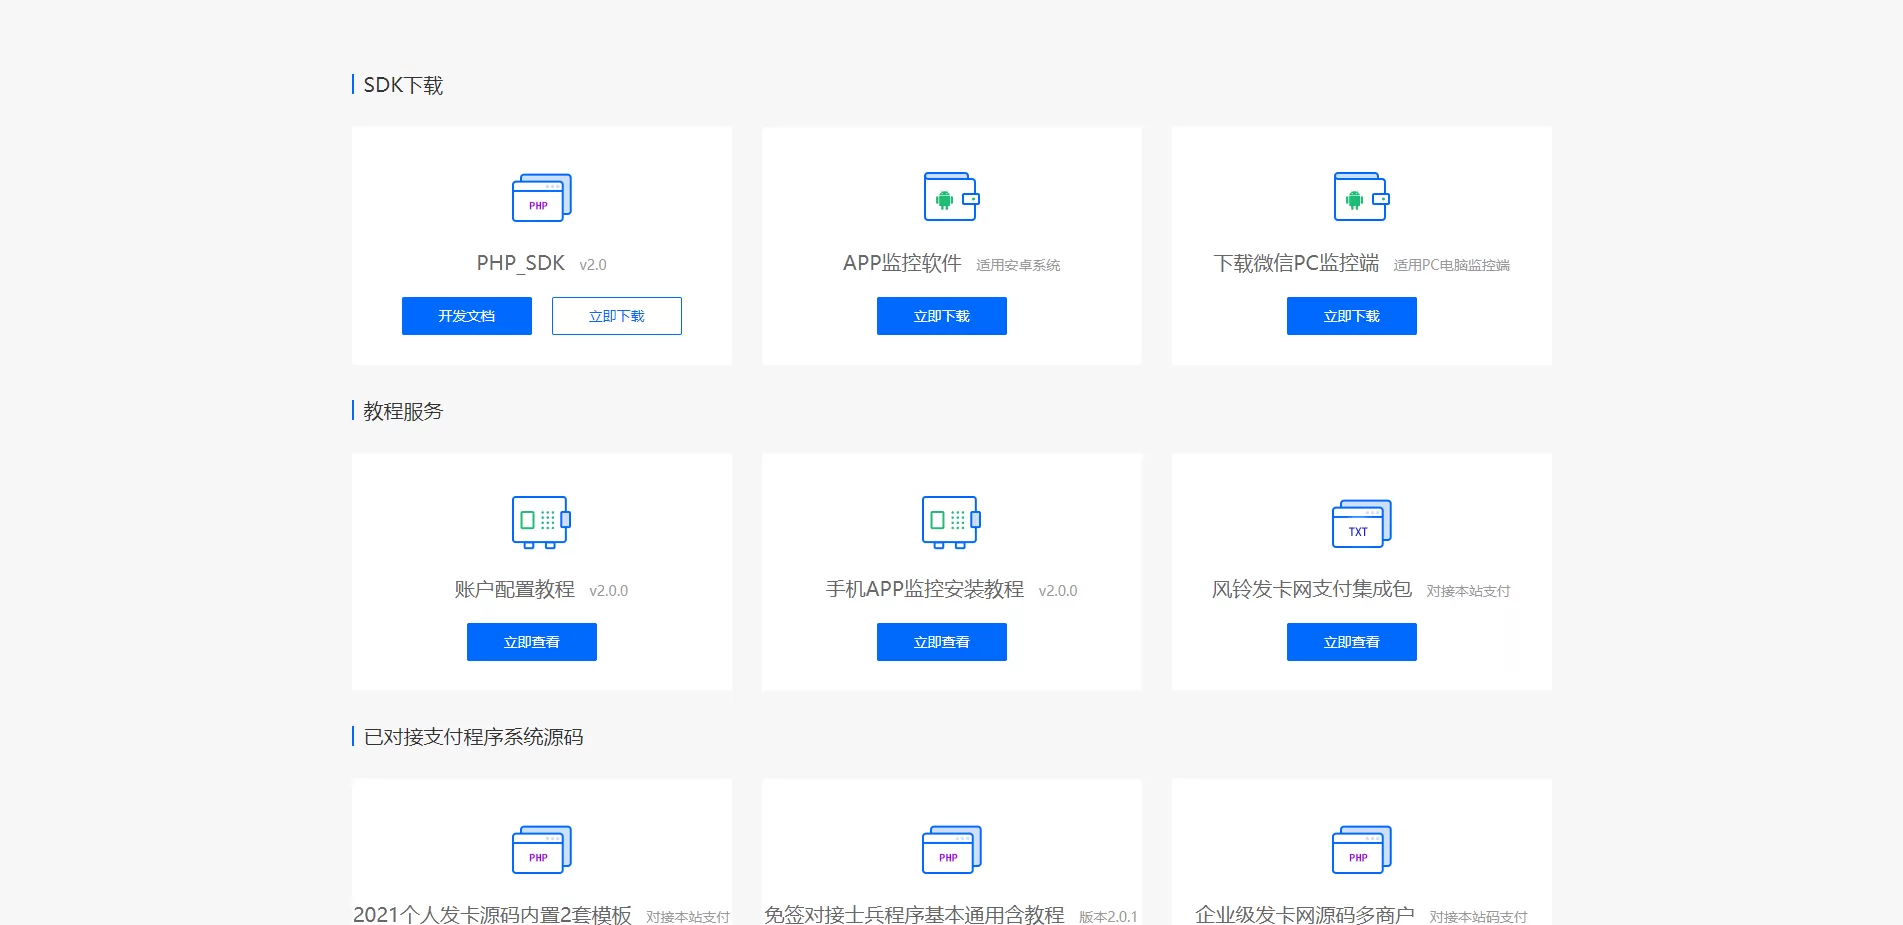
Task: Click the 下载微信PC监控端 icon
Action: tap(1361, 197)
